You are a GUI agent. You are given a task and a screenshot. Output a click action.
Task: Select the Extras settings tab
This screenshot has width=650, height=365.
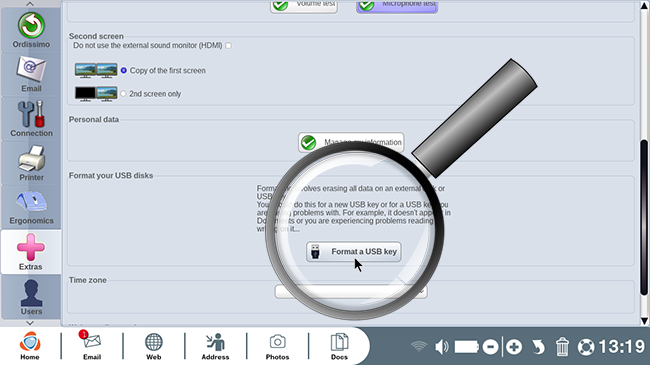tap(31, 252)
